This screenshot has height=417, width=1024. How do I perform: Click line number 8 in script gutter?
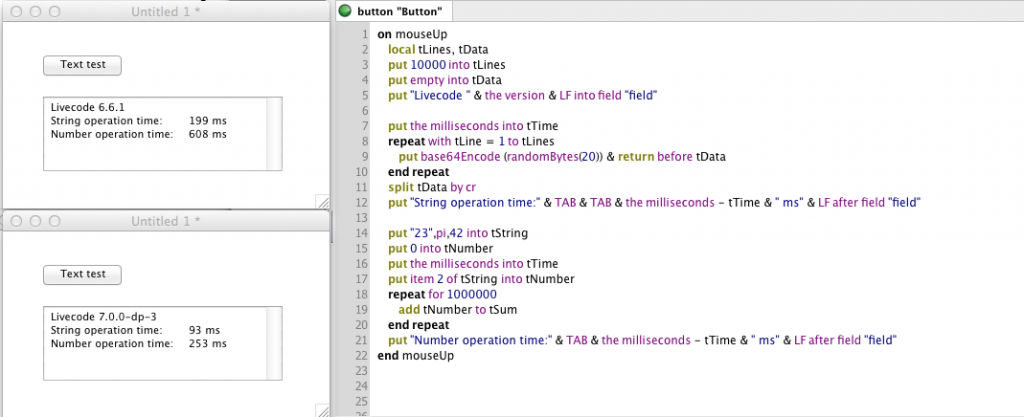tap(366, 141)
